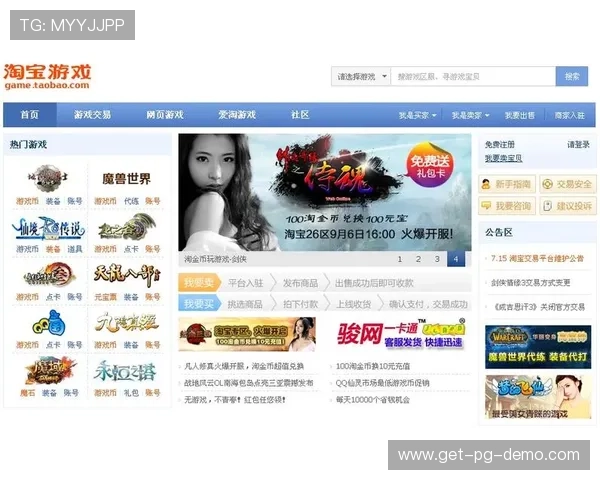Click the 免费注册 link

click(500, 145)
